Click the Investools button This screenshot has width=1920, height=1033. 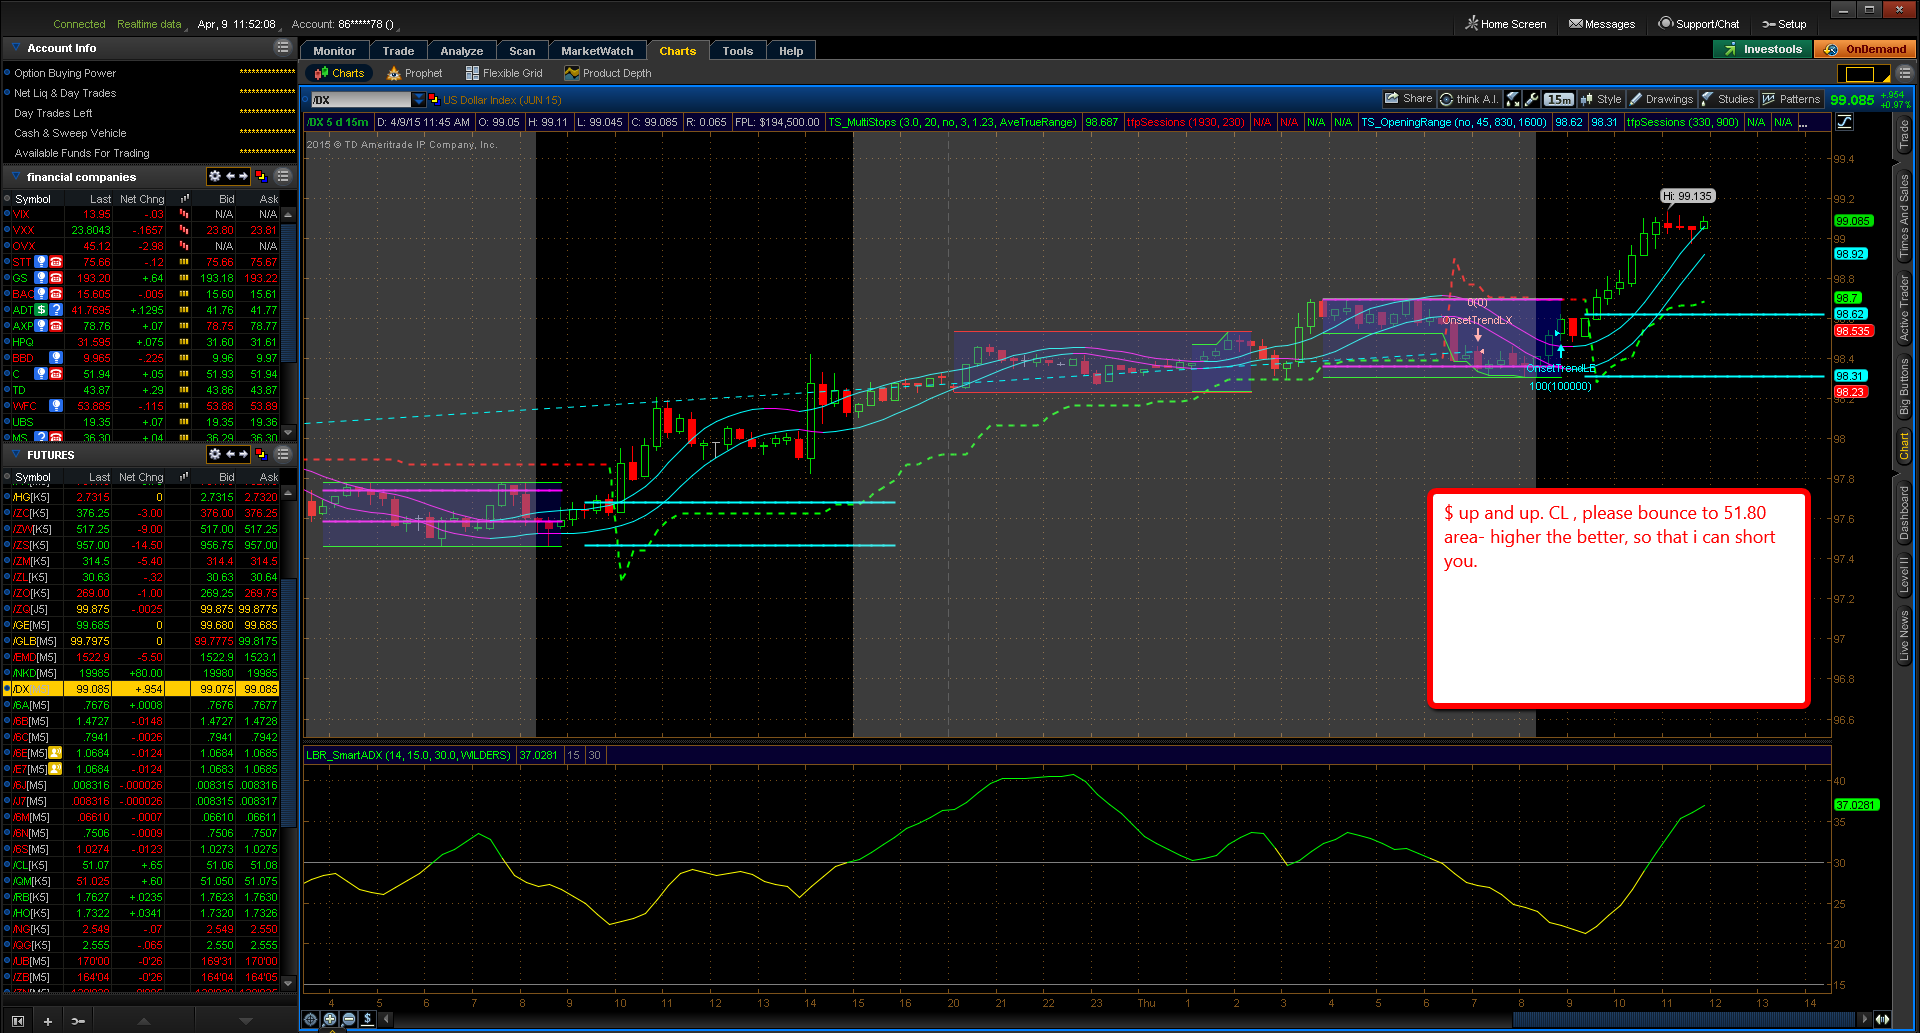coord(1763,49)
